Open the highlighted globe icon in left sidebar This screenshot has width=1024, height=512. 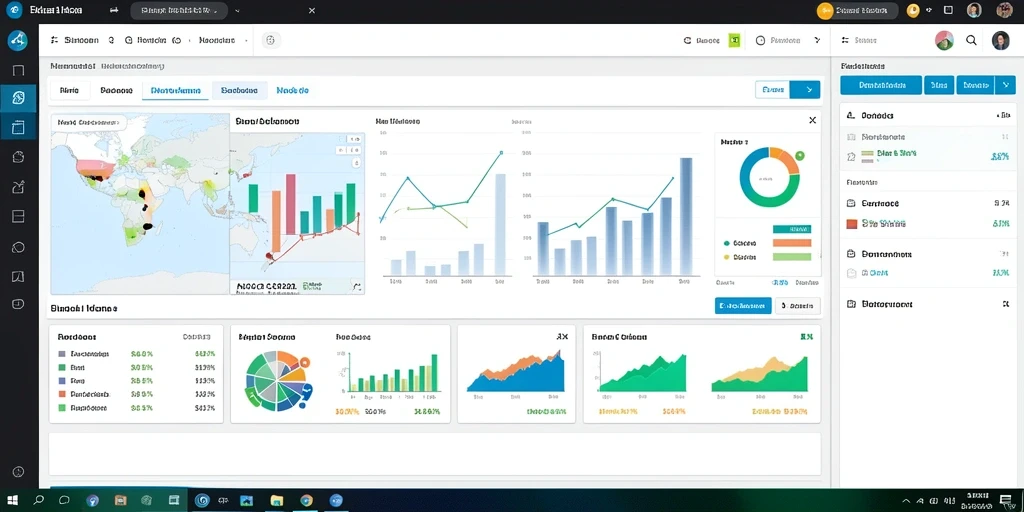click(x=18, y=99)
